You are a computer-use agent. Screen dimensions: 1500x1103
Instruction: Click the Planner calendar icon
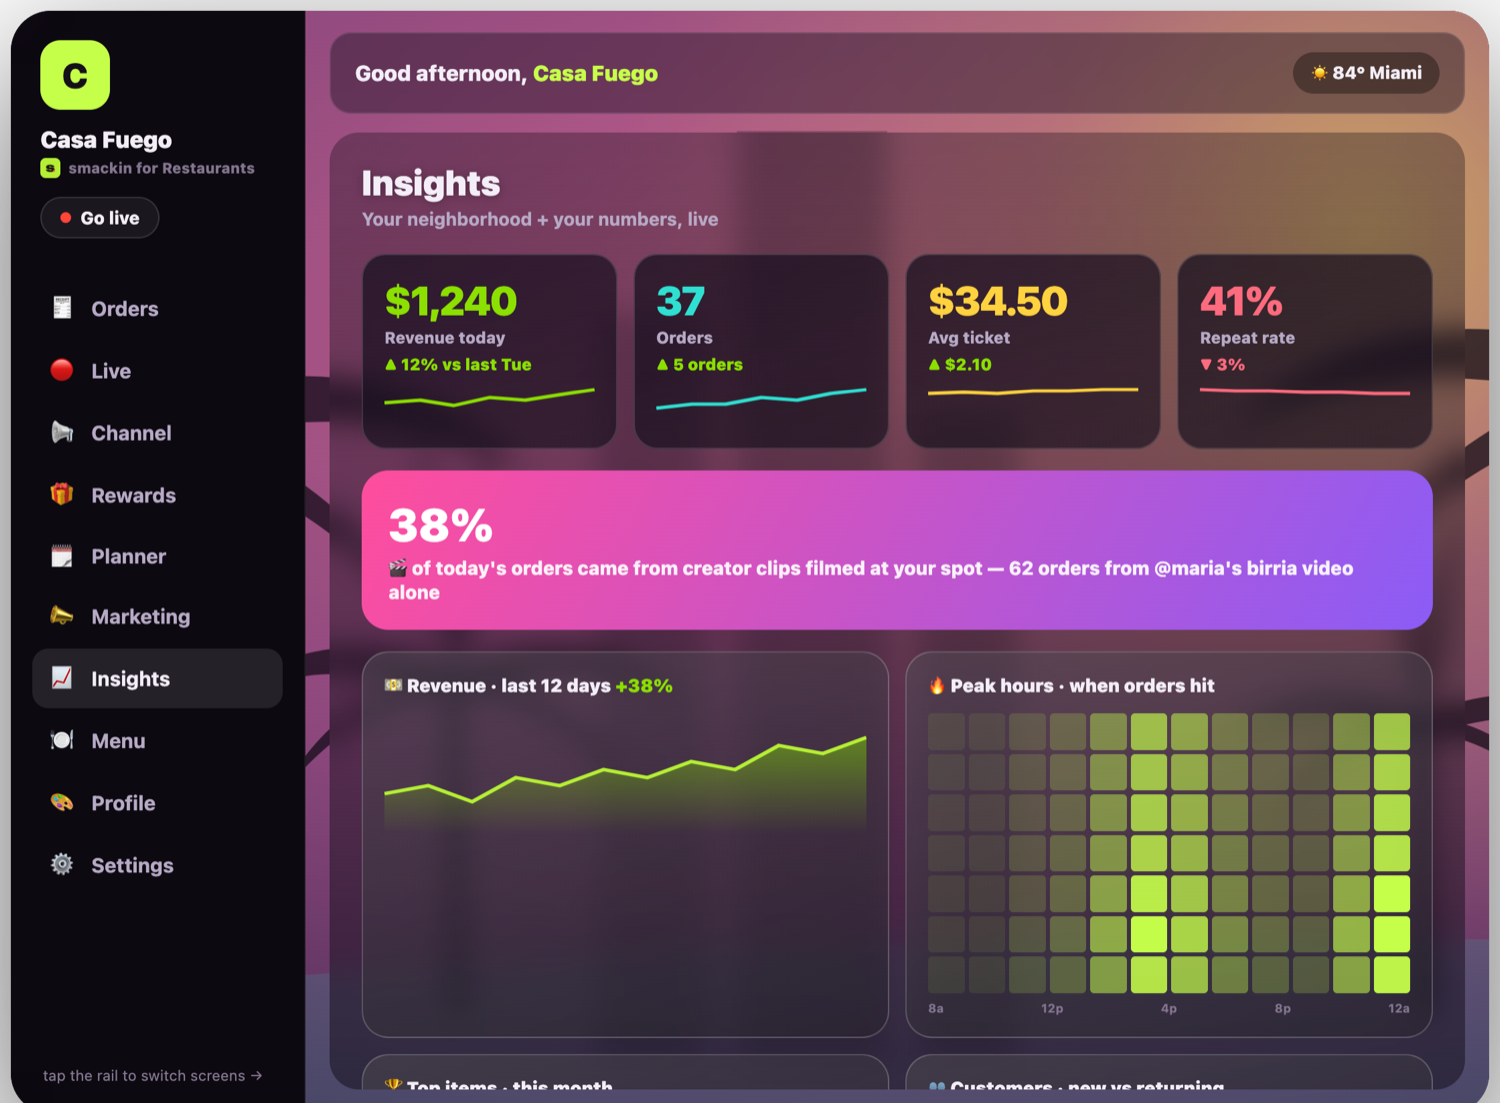[62, 556]
